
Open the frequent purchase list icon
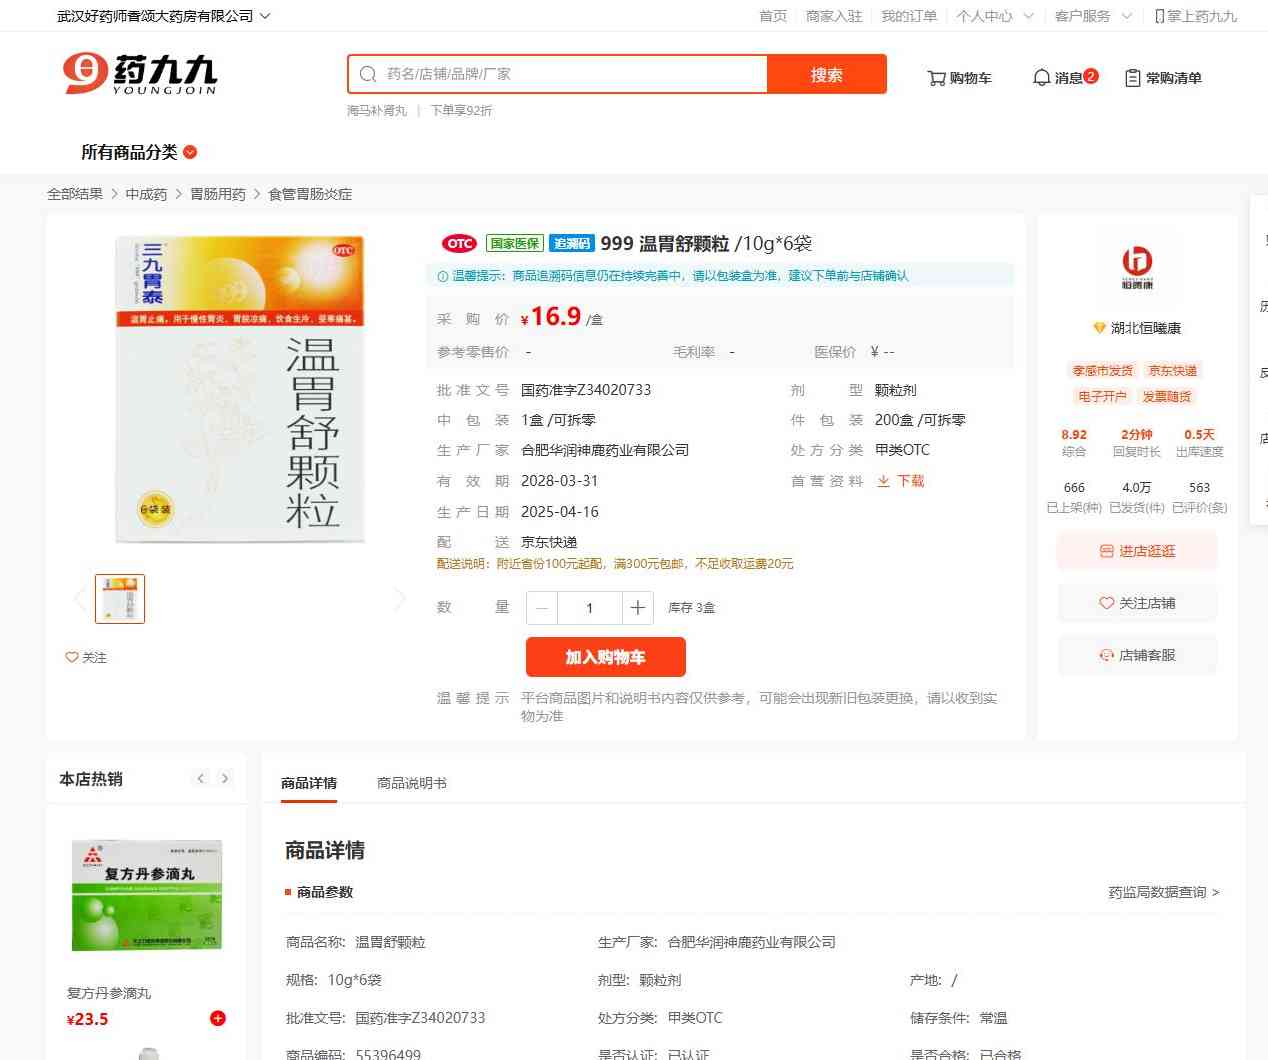[1133, 78]
